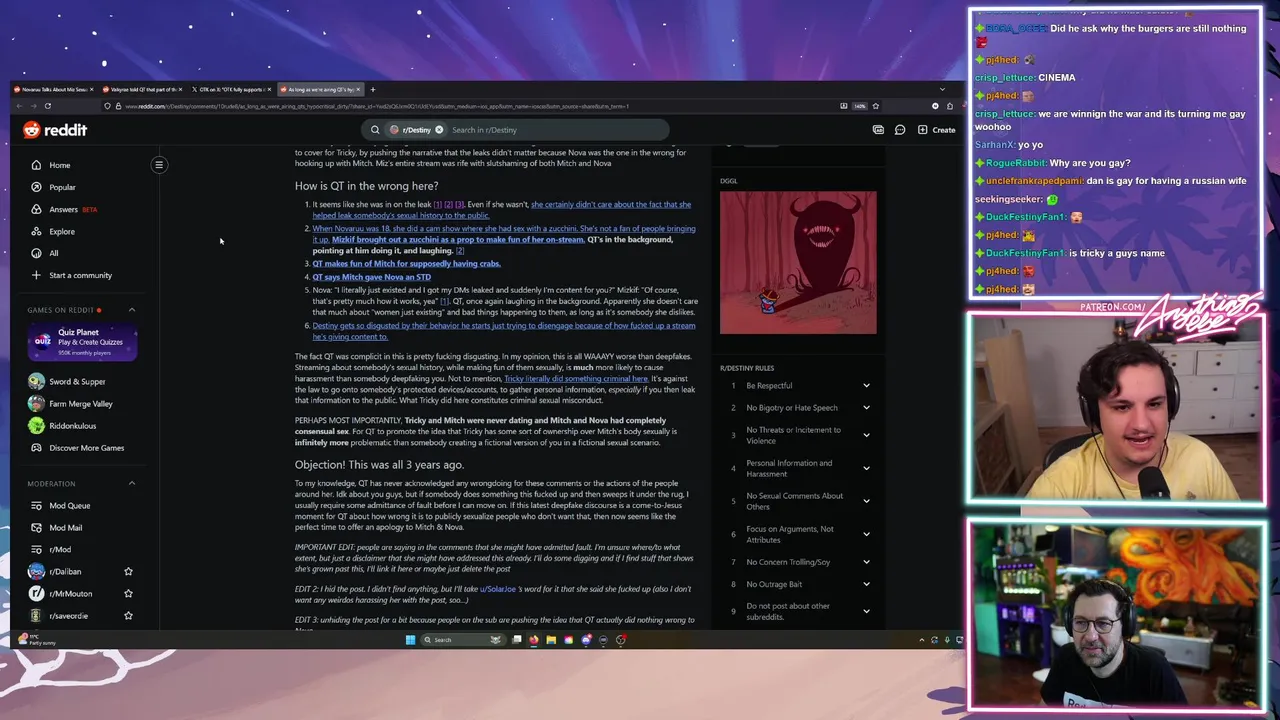Collapse the Games on Reddit section

131,310
